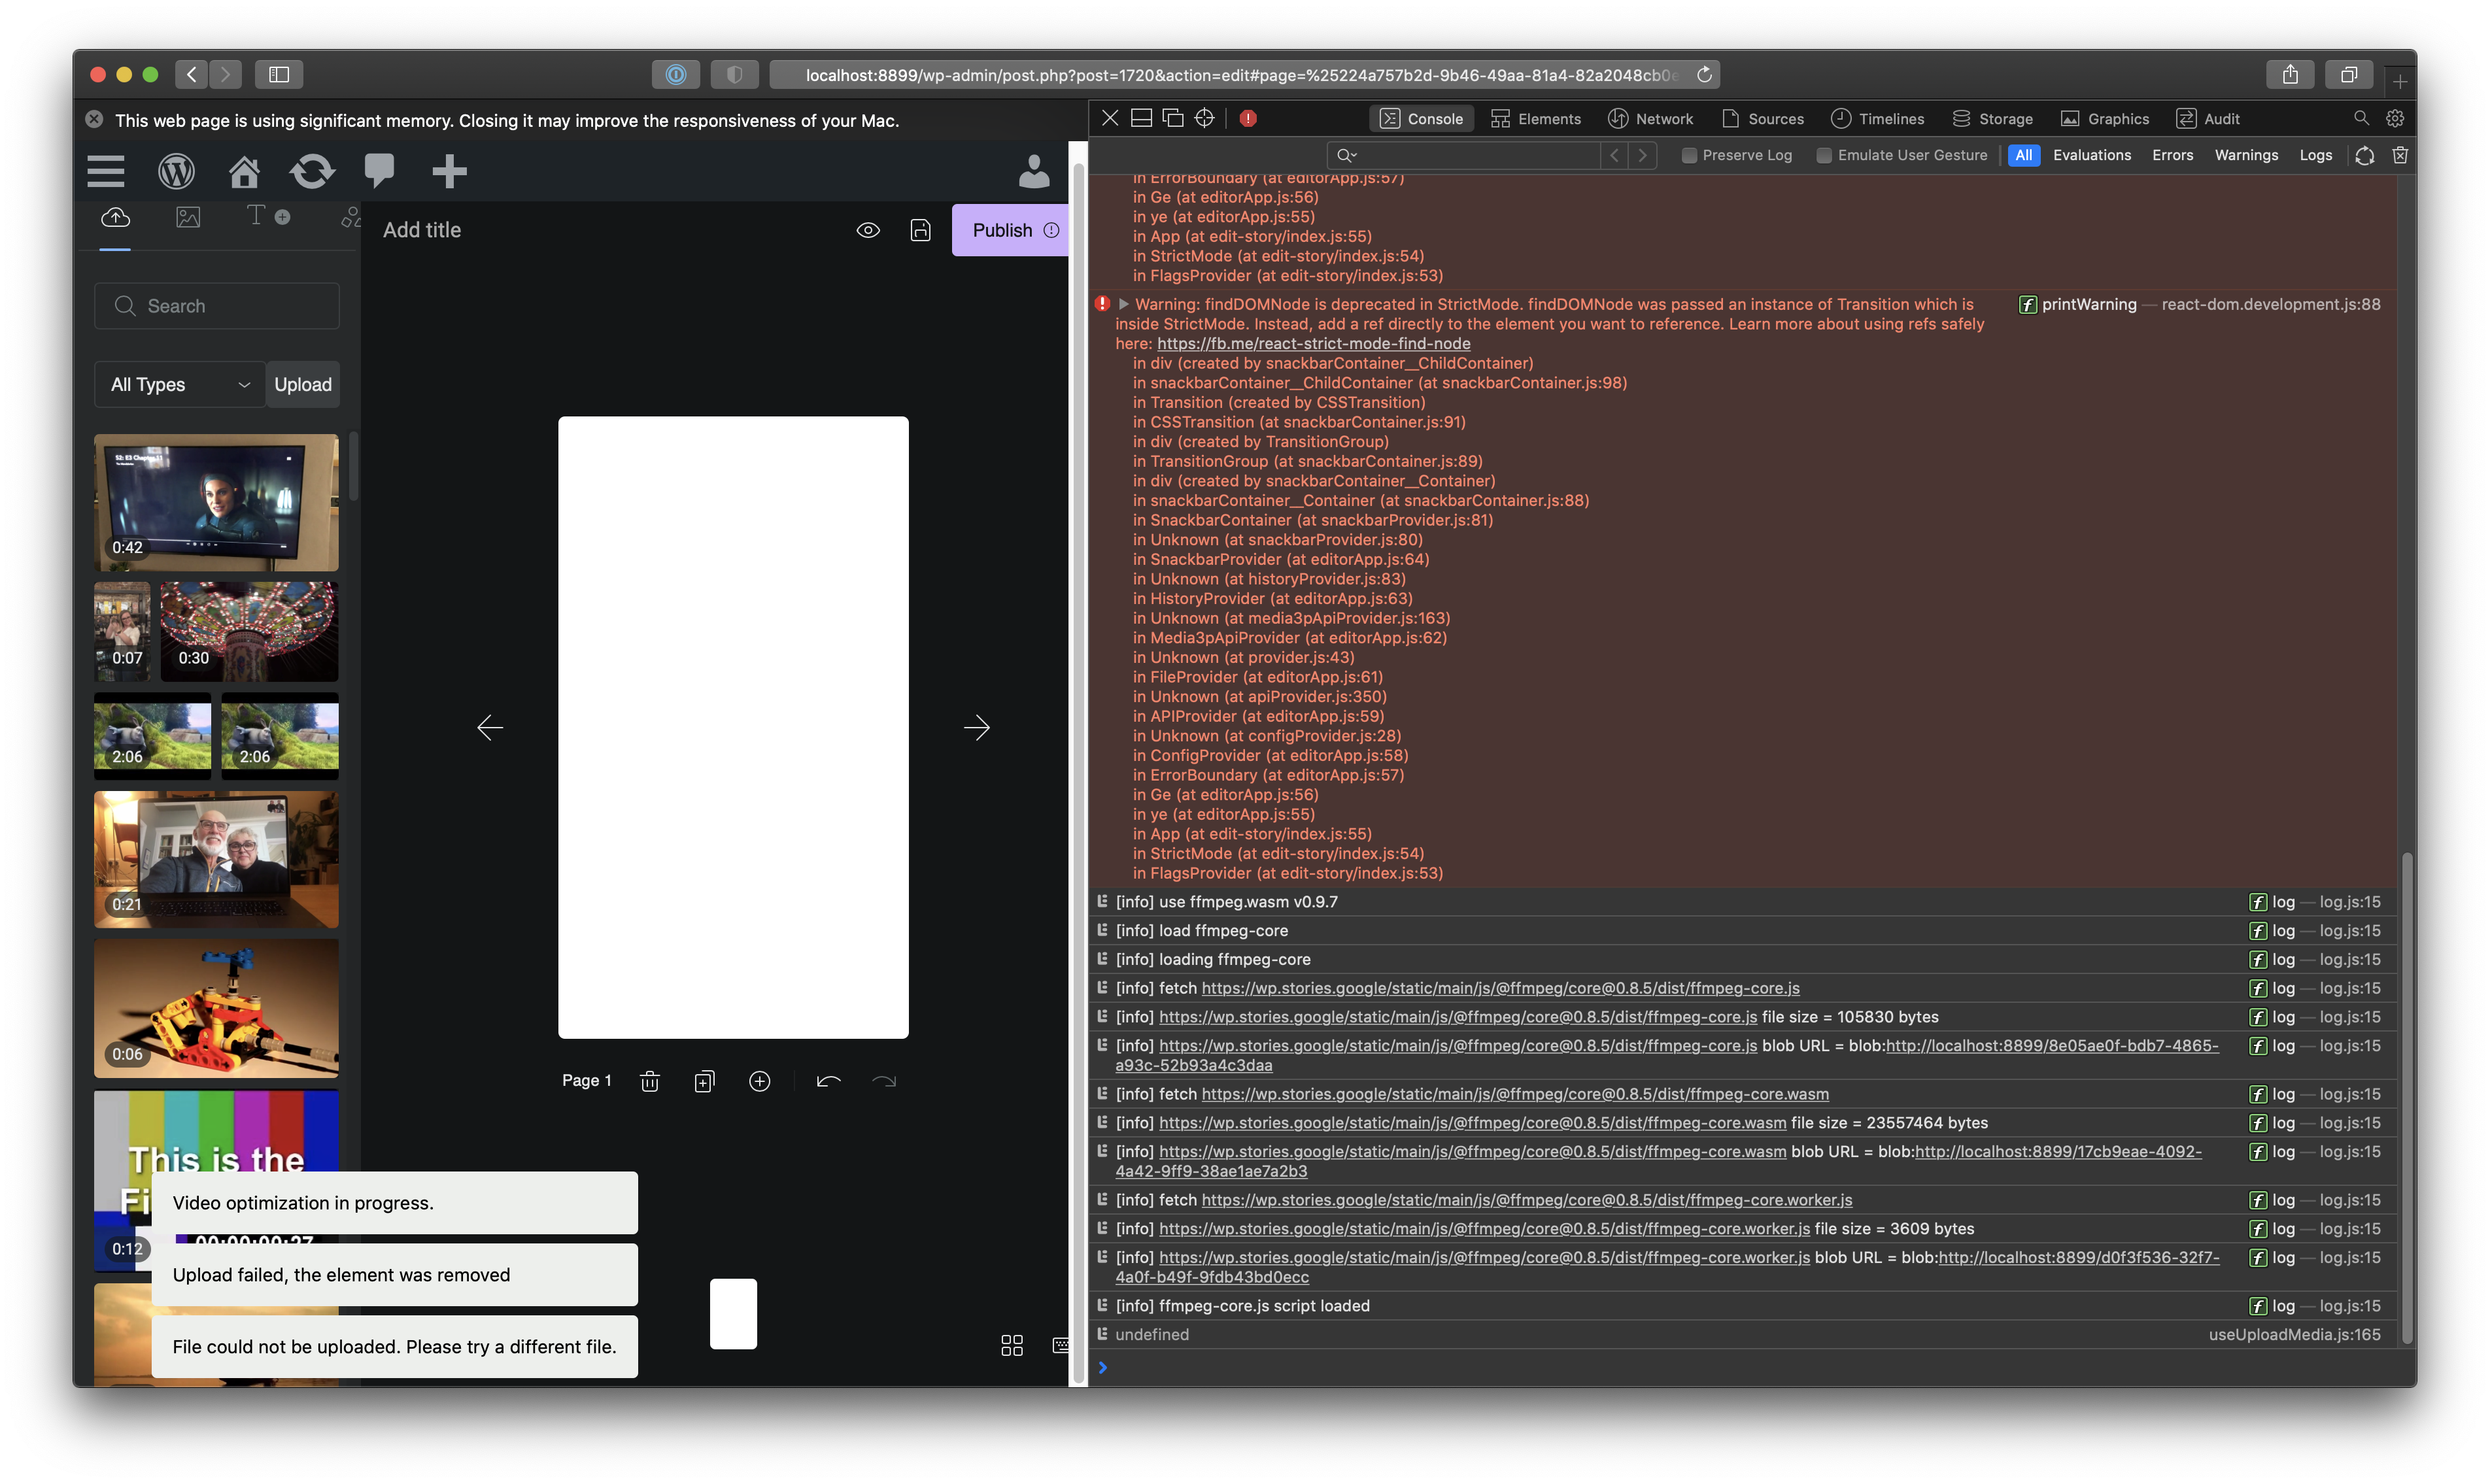Switch to the Audit tab
The width and height of the screenshot is (2490, 1484).
point(2208,118)
